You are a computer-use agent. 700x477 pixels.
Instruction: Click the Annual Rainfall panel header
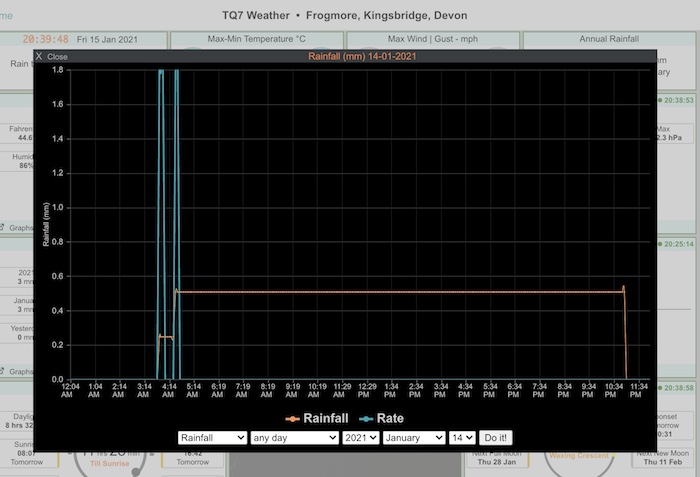tap(609, 39)
